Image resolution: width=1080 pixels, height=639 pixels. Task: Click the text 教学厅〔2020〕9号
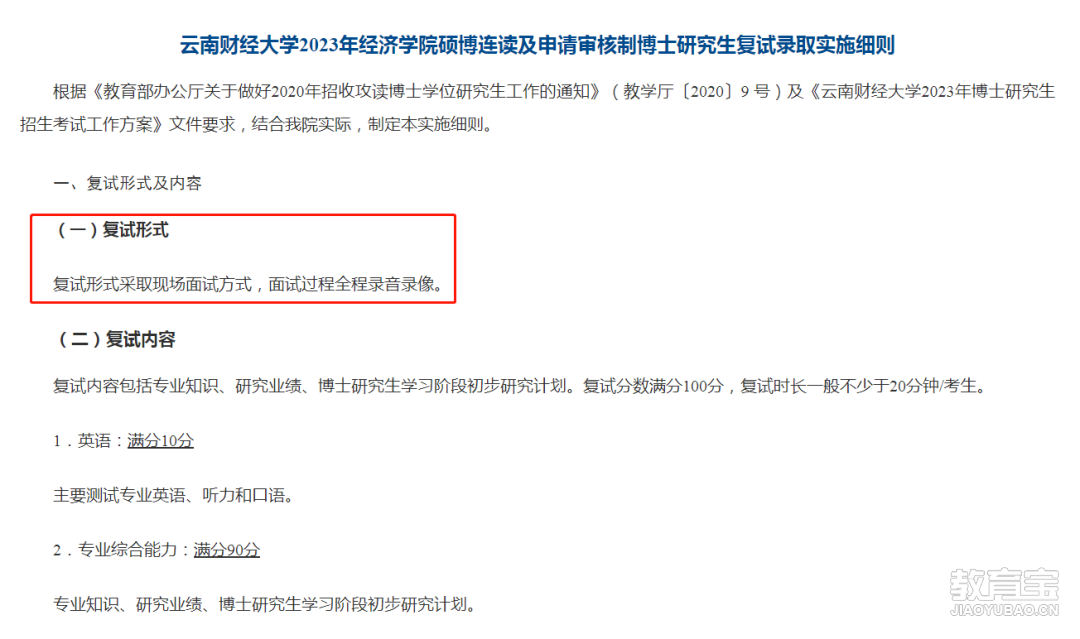coord(696,92)
